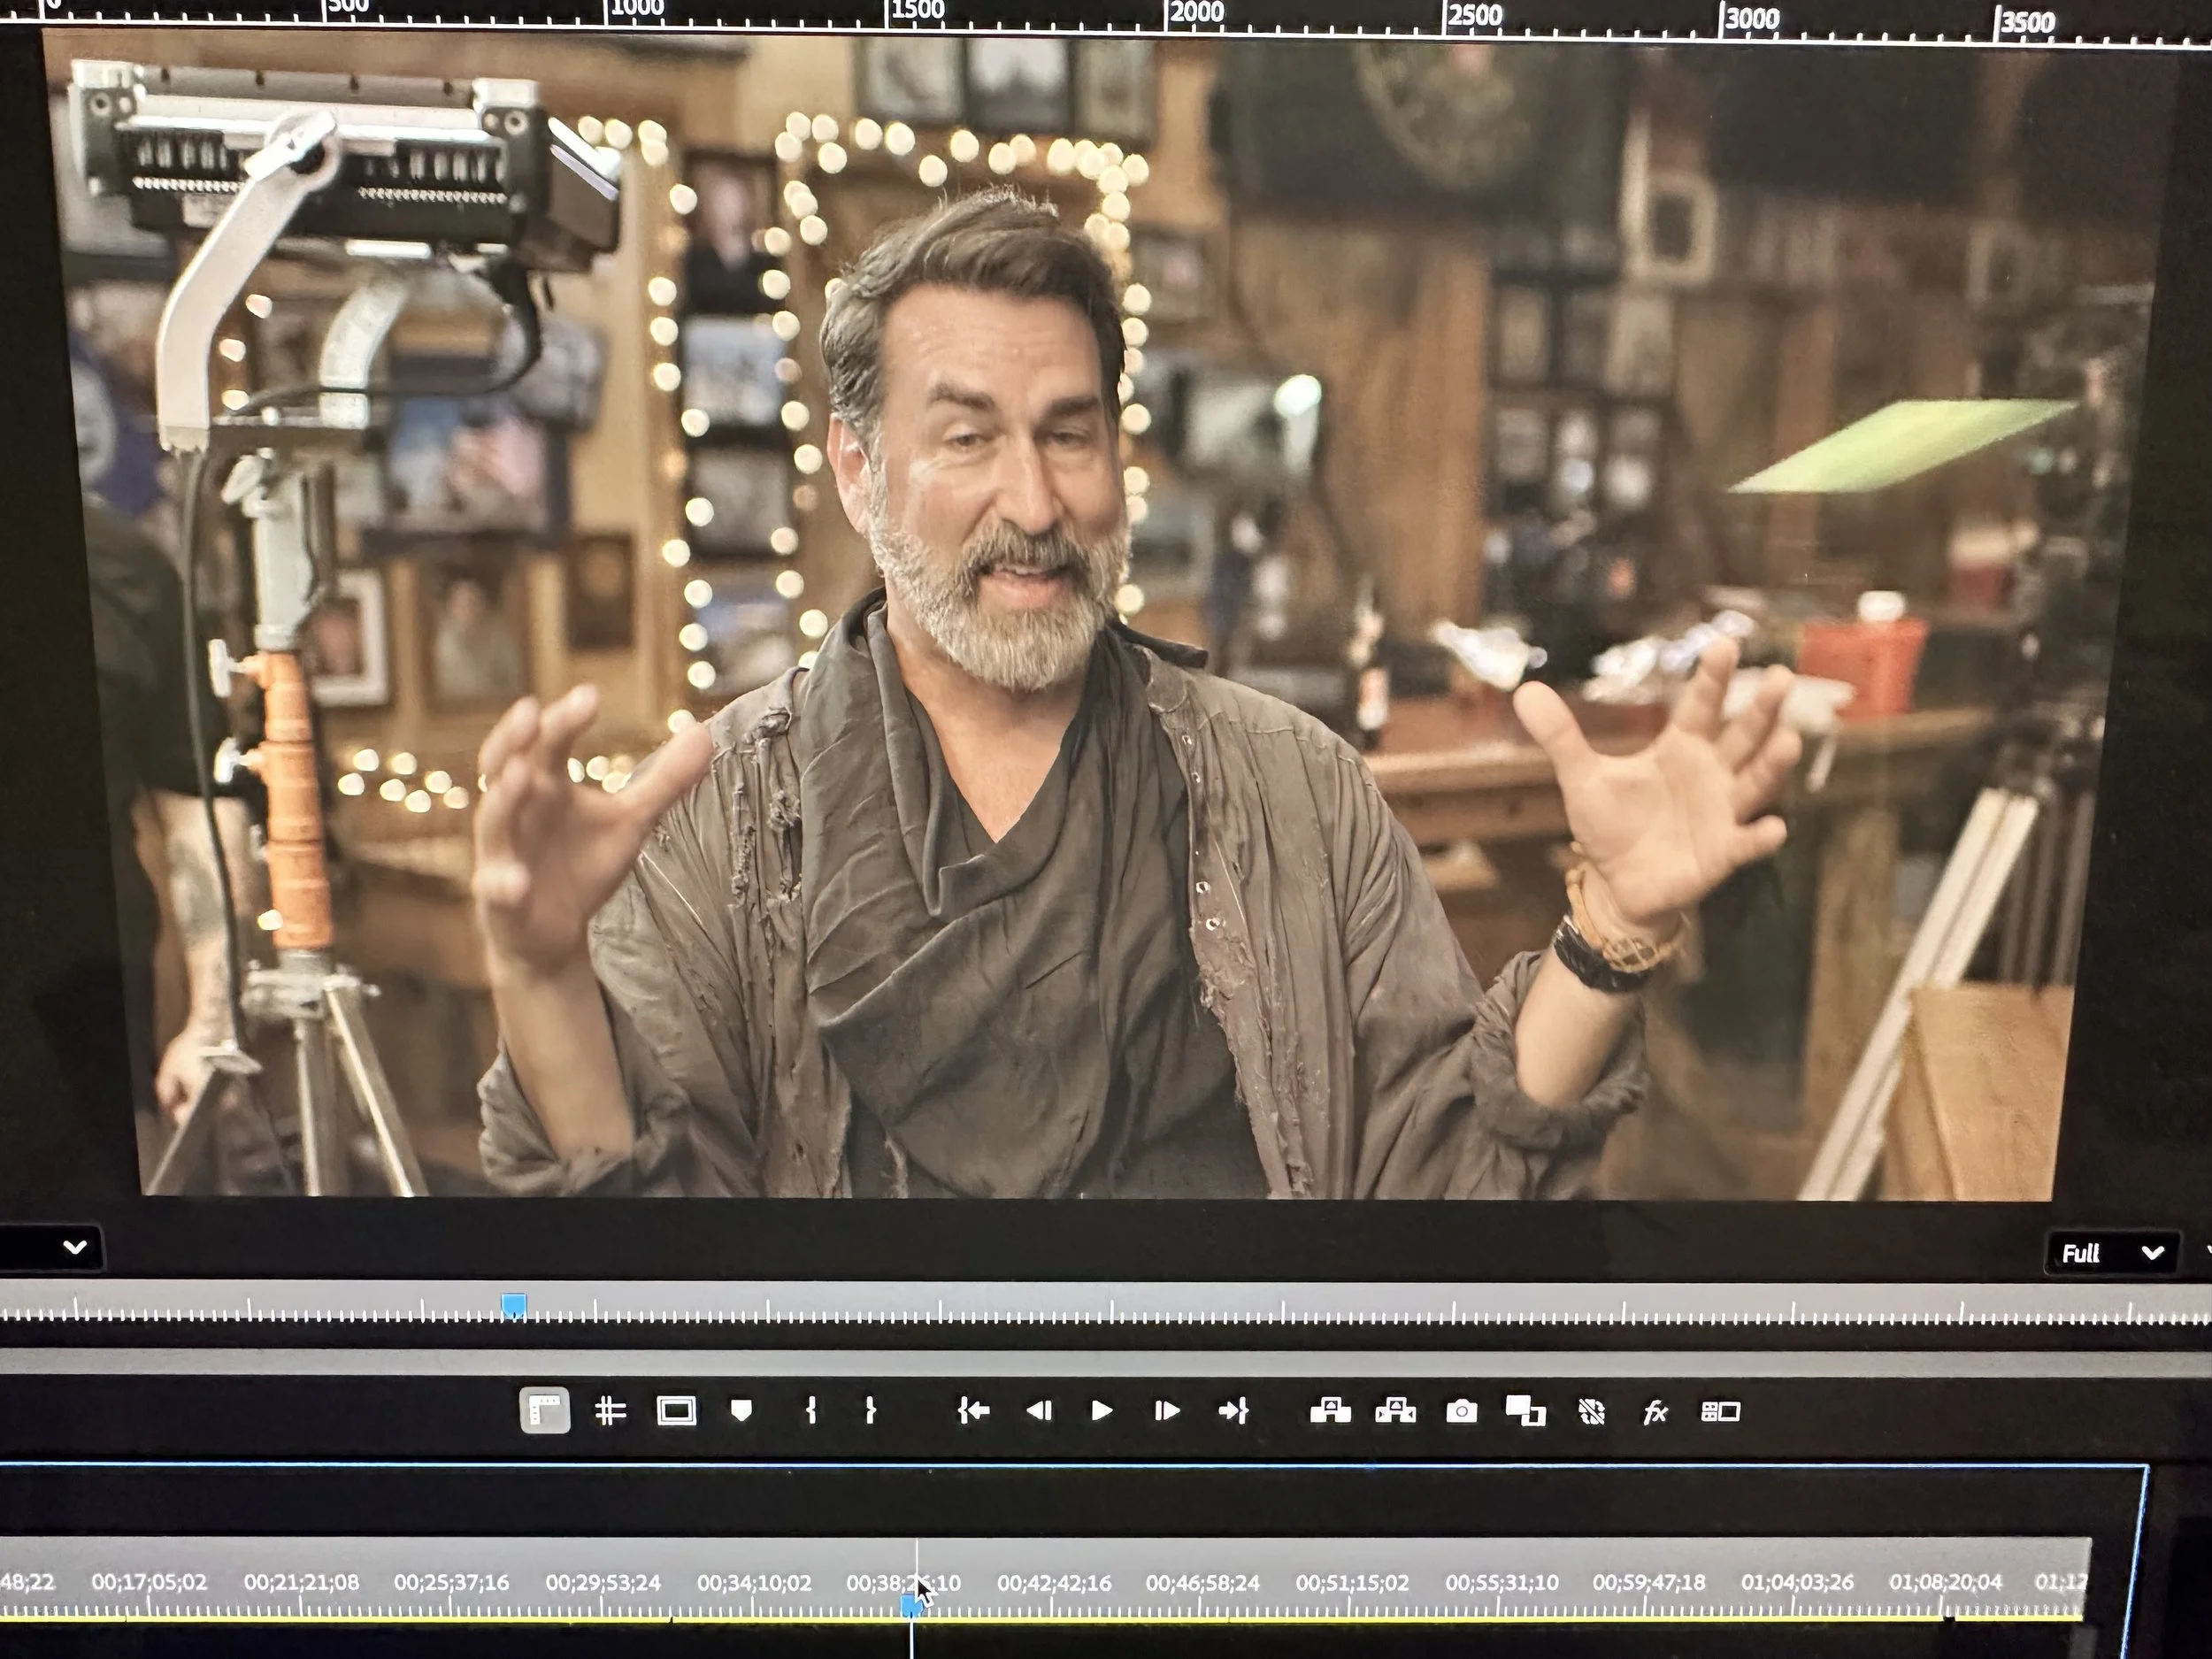Image resolution: width=2212 pixels, height=1659 pixels.
Task: Add a marker with shield icon
Action: (741, 1410)
